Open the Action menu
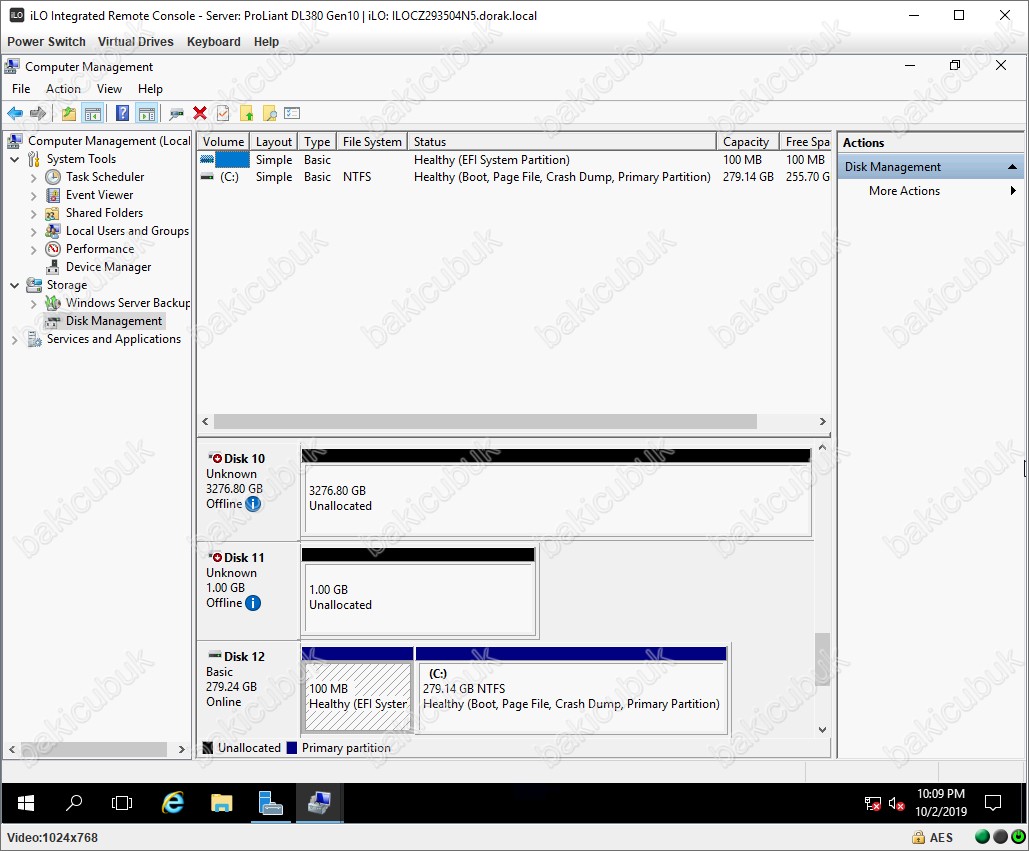 [64, 89]
